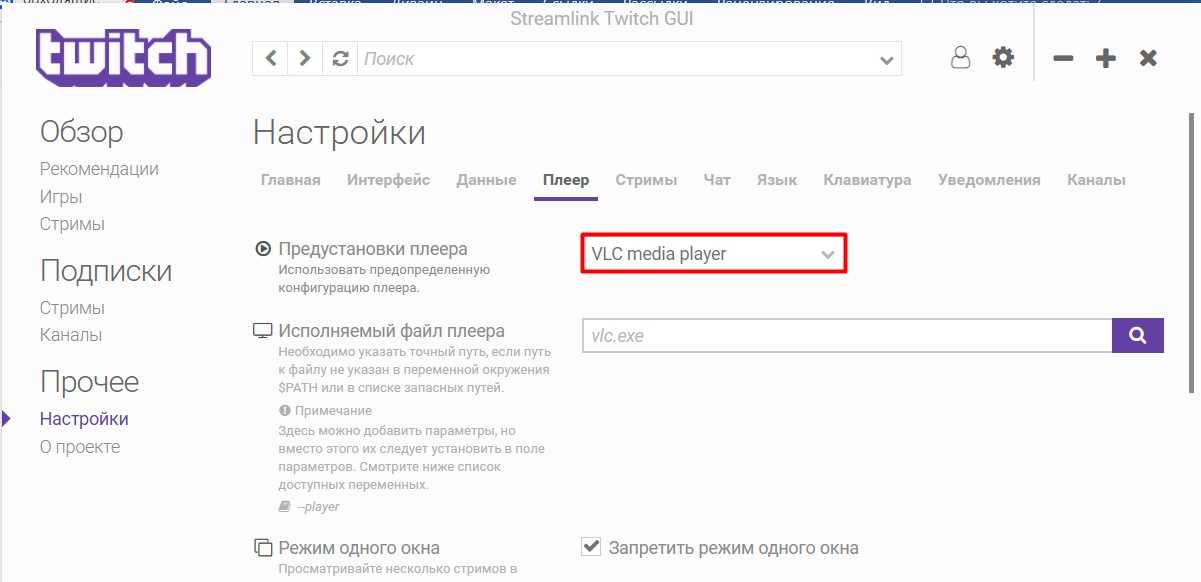1201x582 pixels.
Task: Switch to the Стримы settings tab
Action: tap(646, 180)
